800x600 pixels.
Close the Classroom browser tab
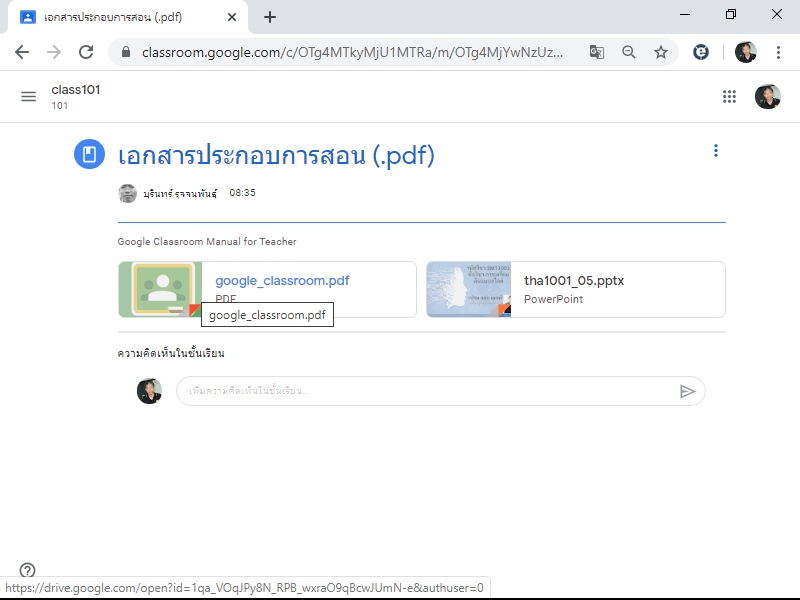pos(232,17)
